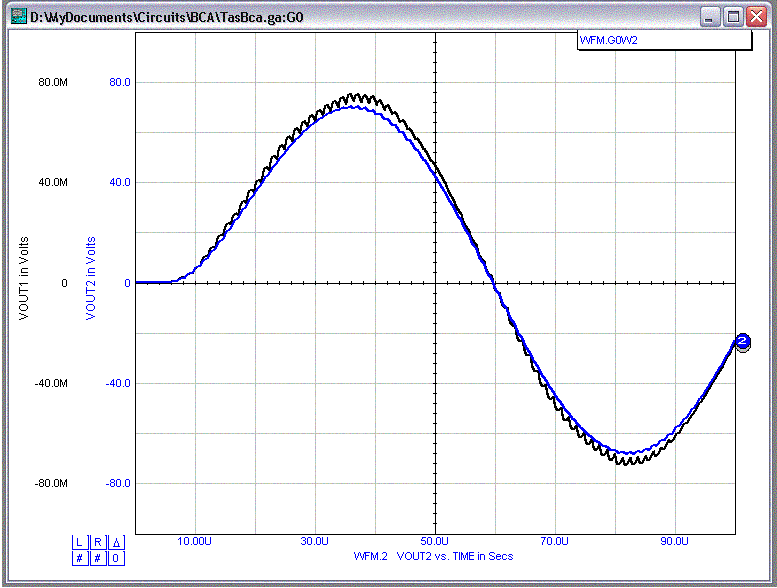Minimize the TasBca graph window

coord(710,17)
